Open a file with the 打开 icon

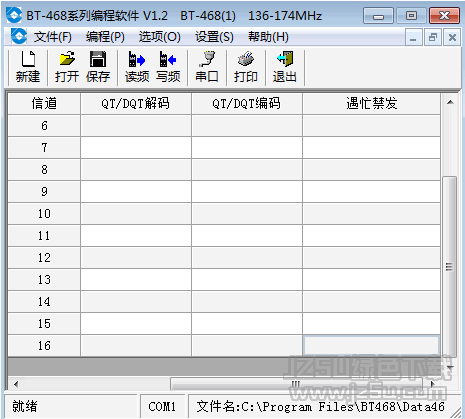pos(67,67)
